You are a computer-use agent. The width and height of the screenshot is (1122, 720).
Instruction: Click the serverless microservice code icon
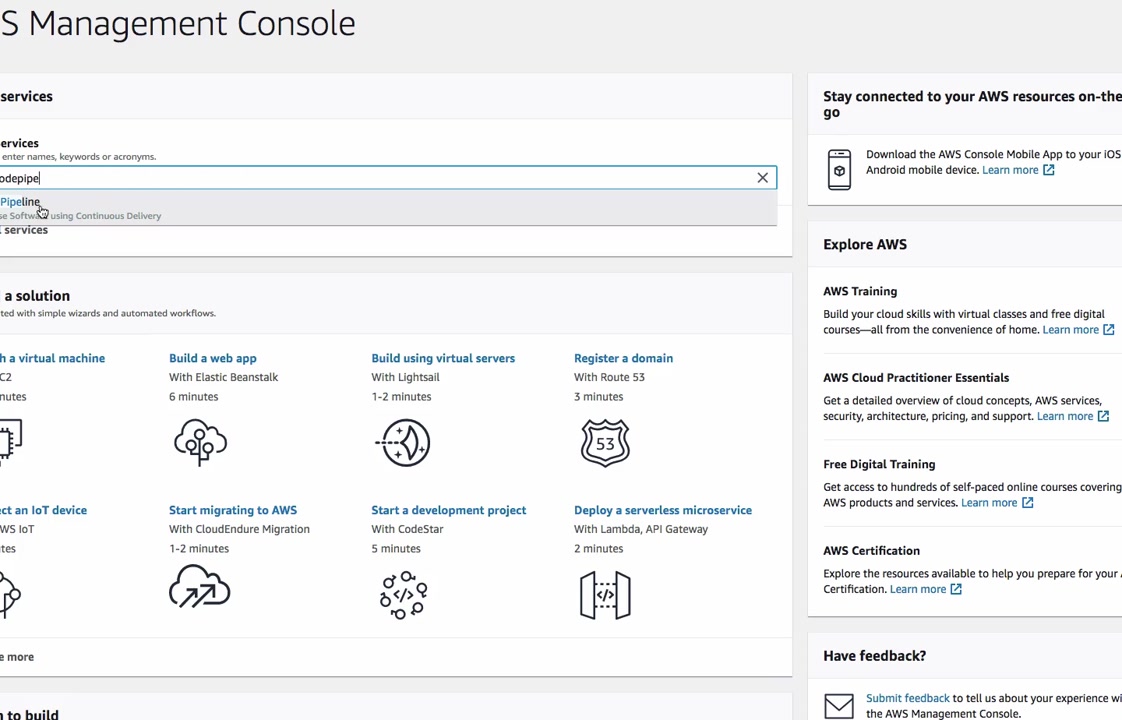tap(605, 594)
